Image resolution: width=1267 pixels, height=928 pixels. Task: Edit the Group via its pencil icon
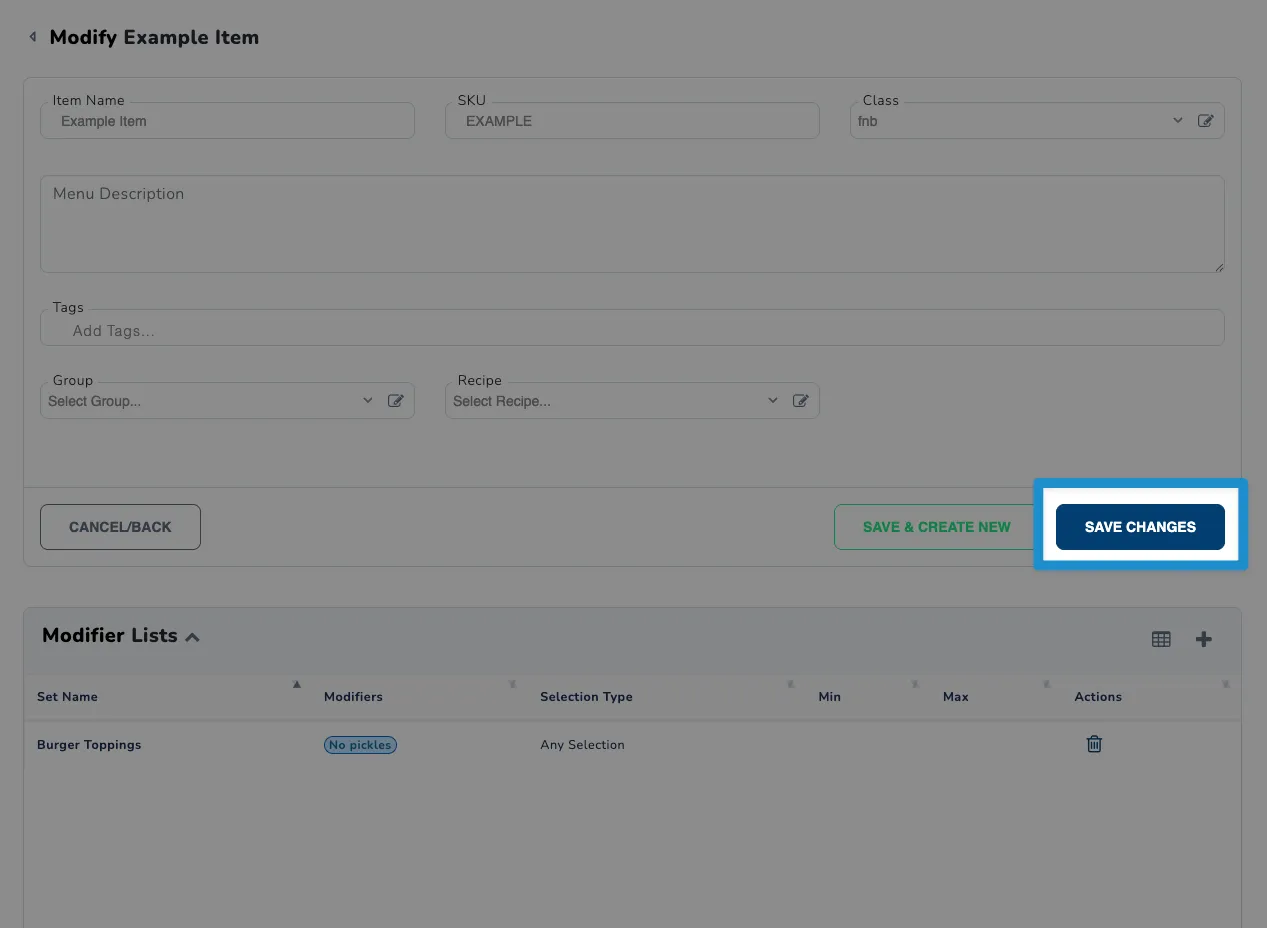pos(395,401)
